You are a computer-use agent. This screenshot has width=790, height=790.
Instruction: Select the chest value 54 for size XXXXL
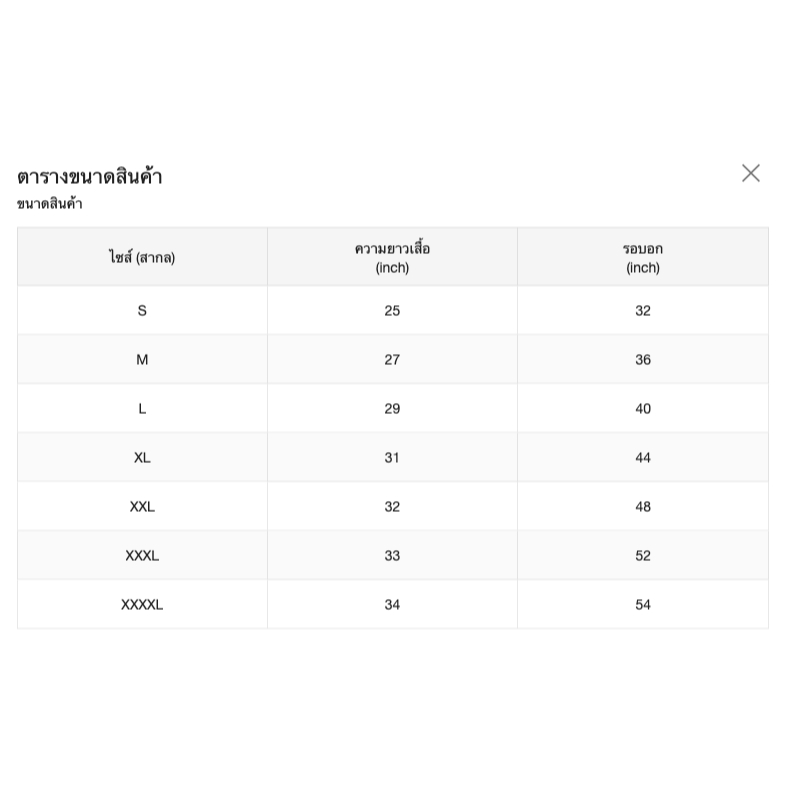[x=643, y=604]
